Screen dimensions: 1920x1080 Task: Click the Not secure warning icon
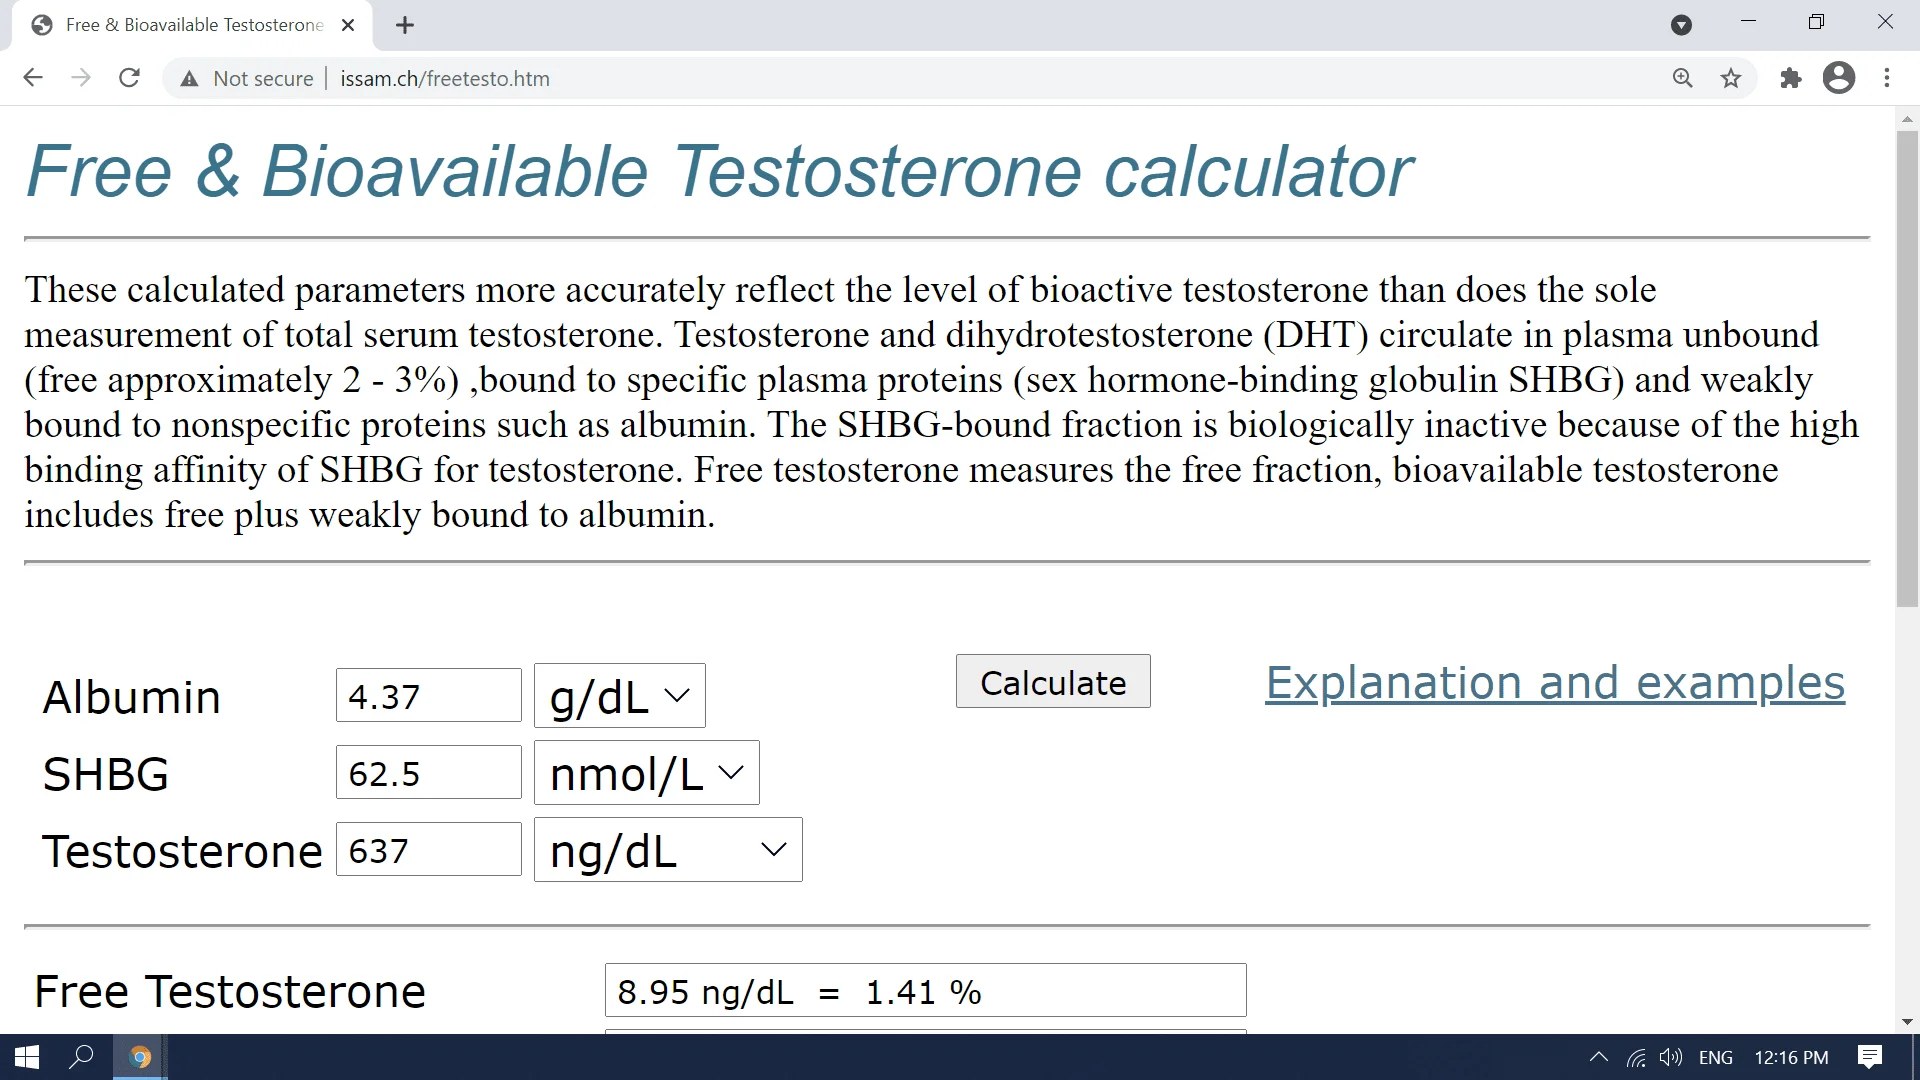[189, 79]
